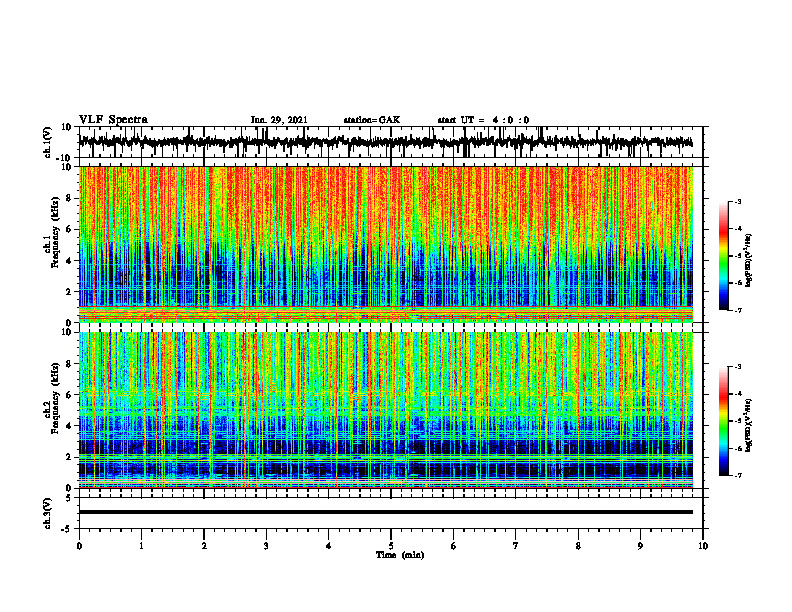Click the ch.2 spectrogram color scale bar

point(724,421)
